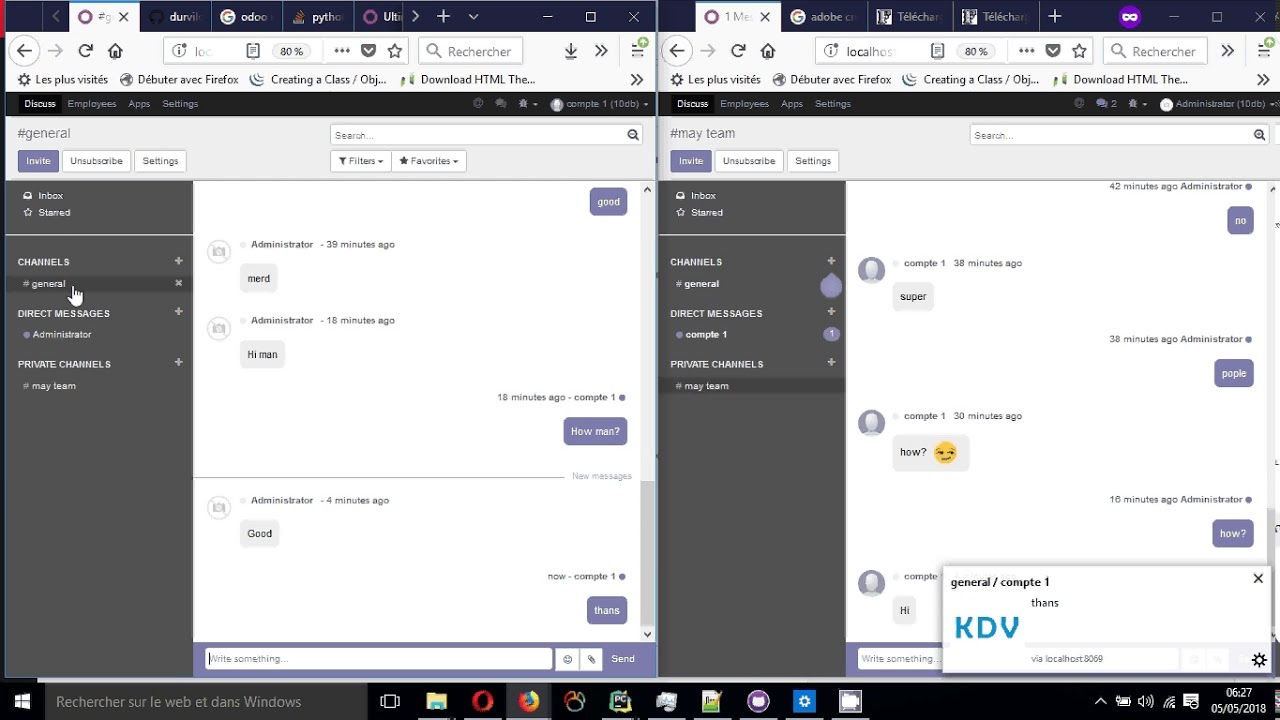Expand Filters dropdown in left window
1280x720 pixels.
[x=361, y=161]
